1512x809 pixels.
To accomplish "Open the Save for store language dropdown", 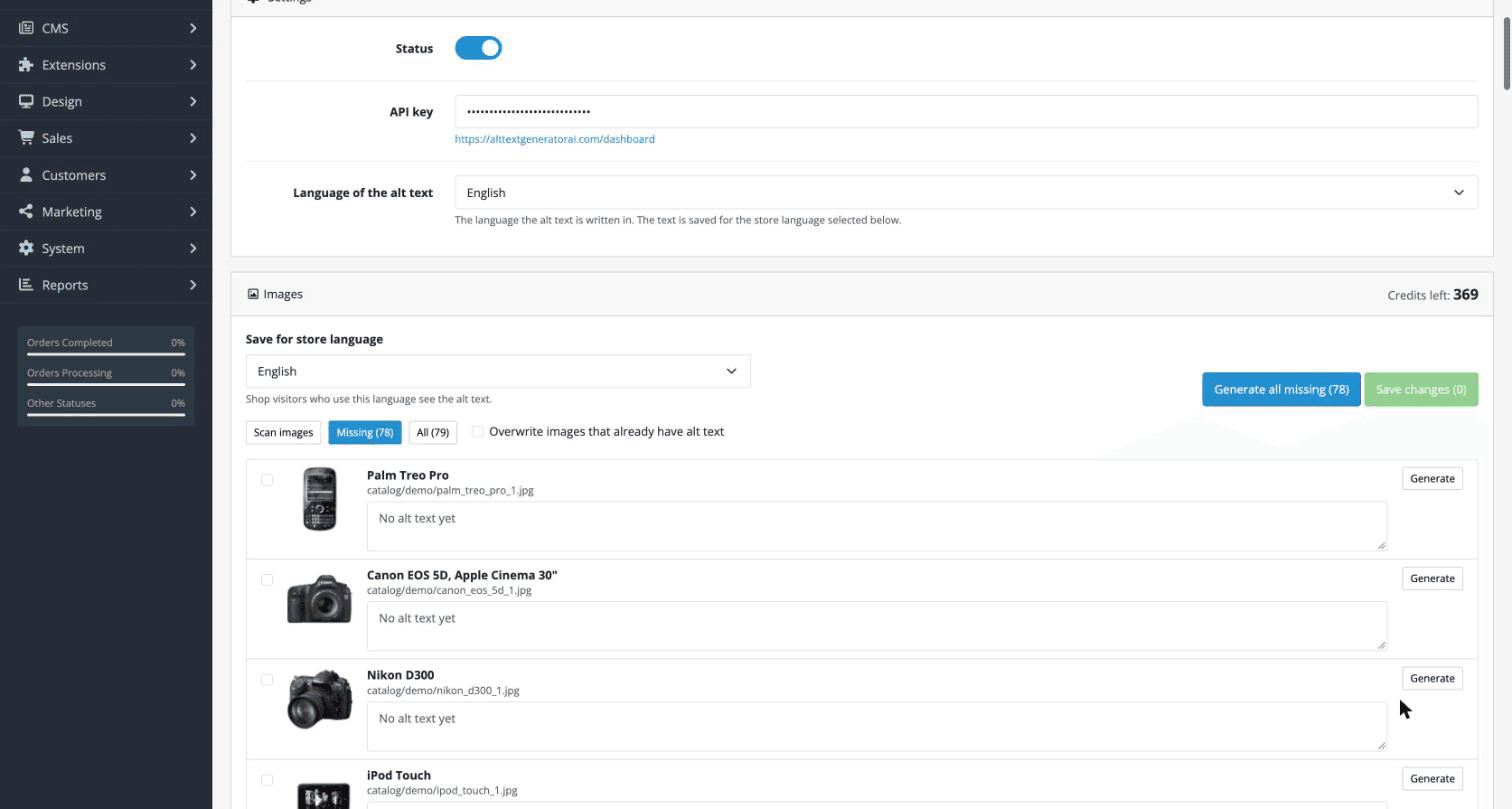I will click(498, 371).
